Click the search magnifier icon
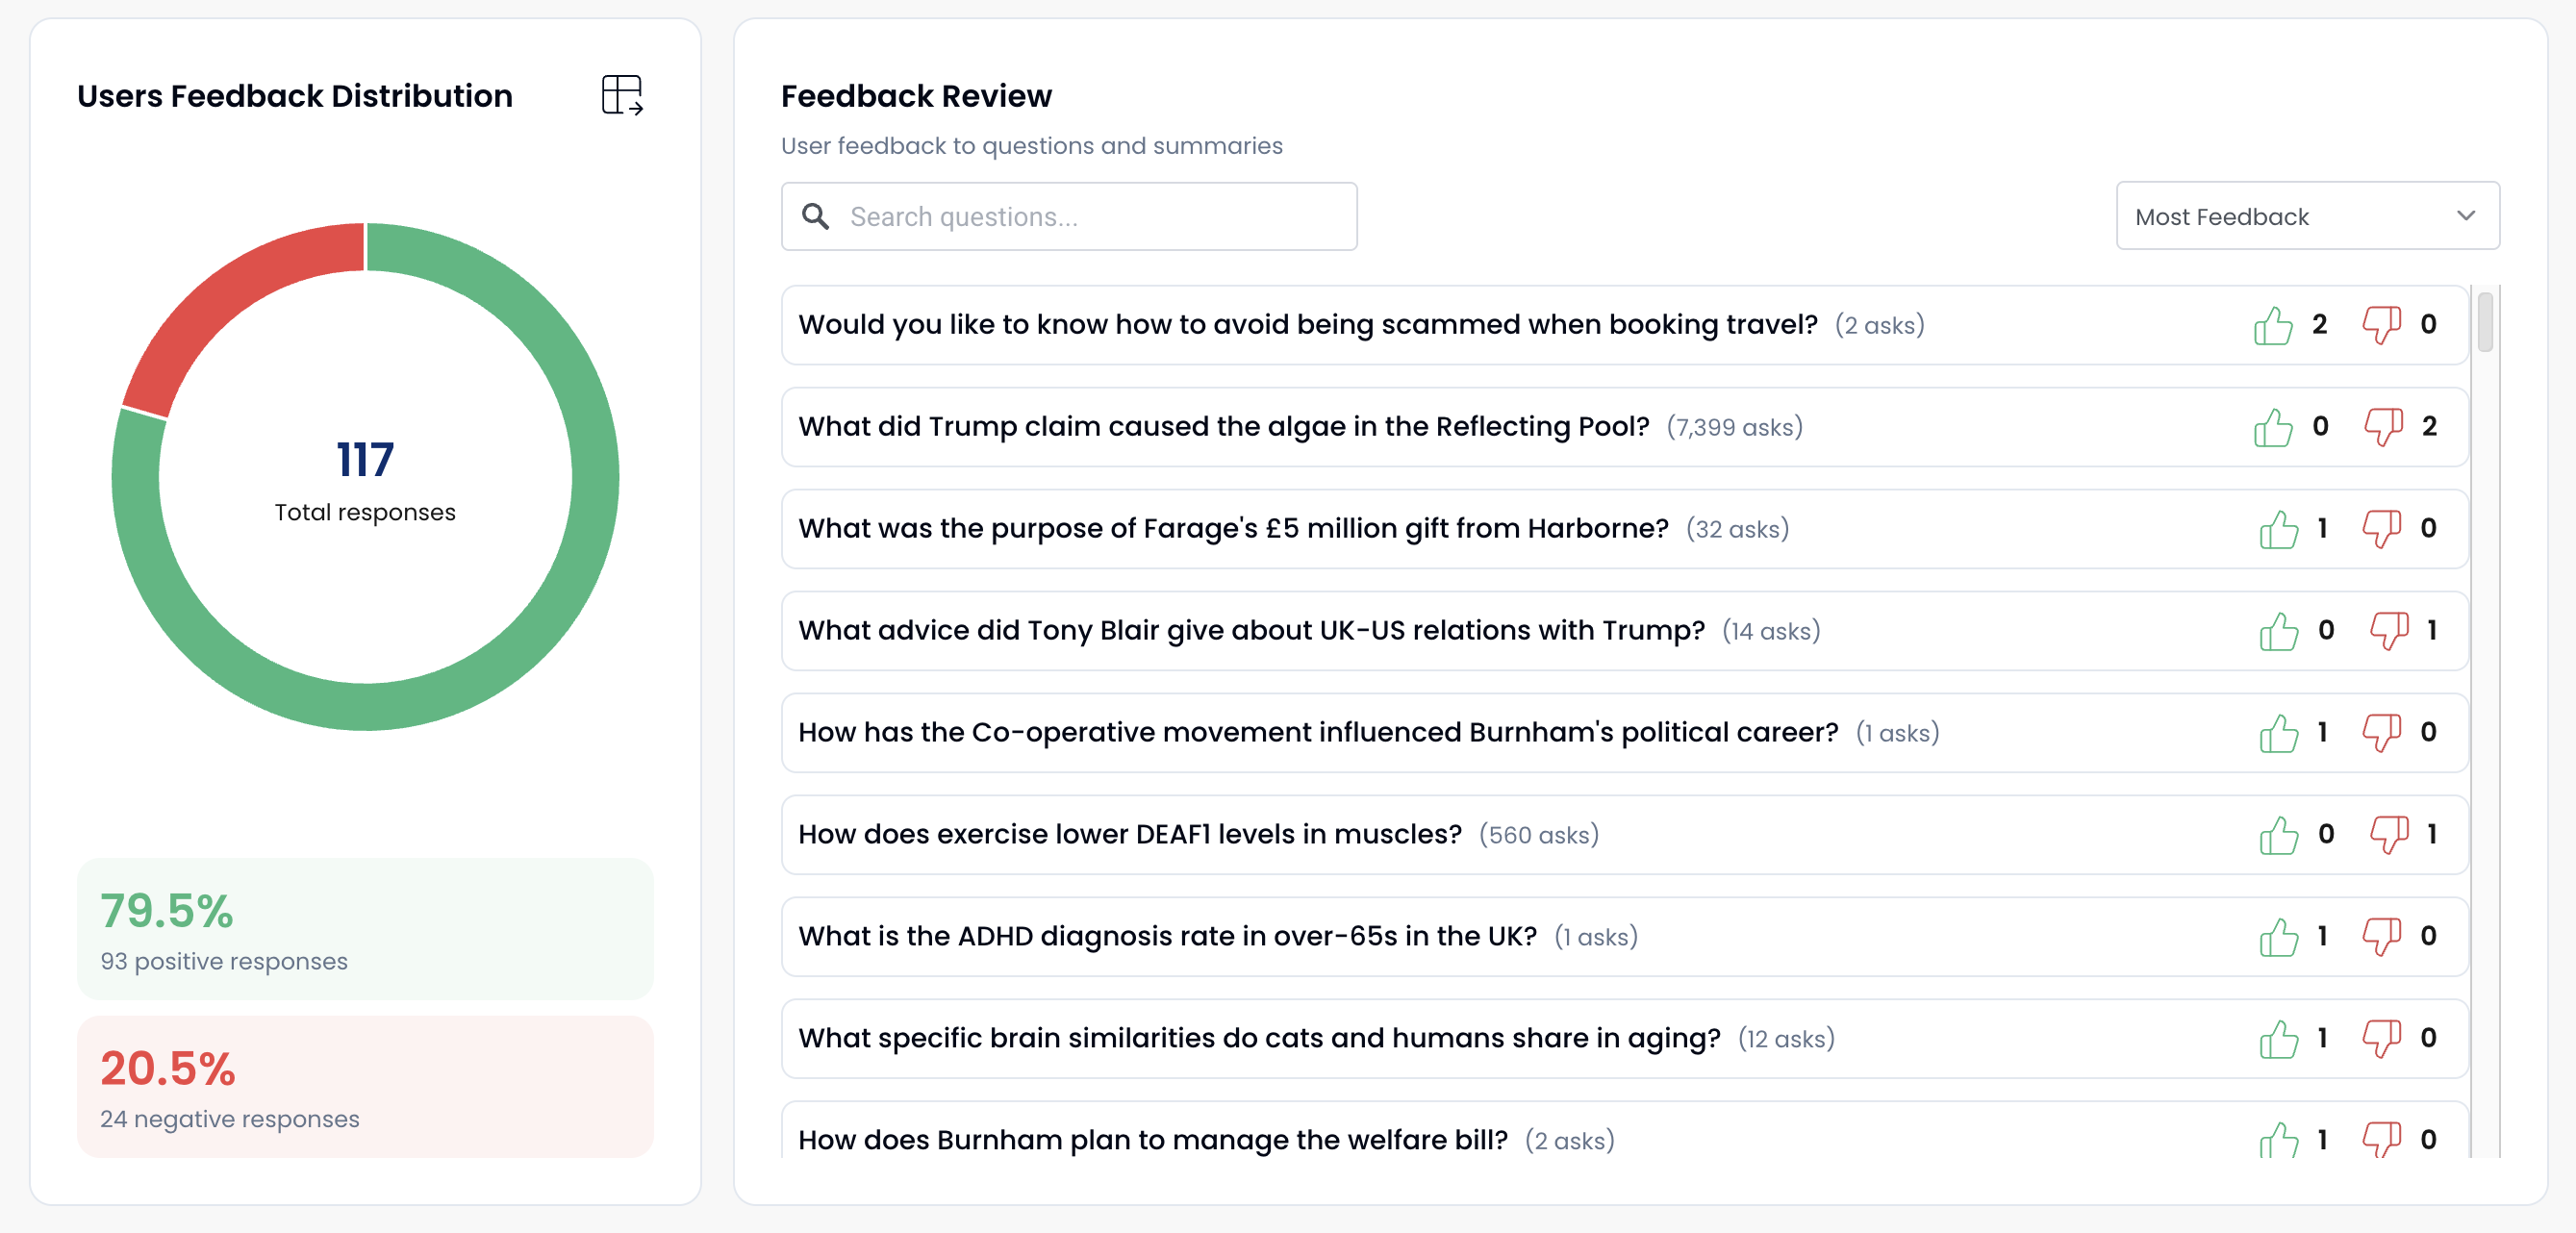2576x1233 pixels. coord(816,216)
